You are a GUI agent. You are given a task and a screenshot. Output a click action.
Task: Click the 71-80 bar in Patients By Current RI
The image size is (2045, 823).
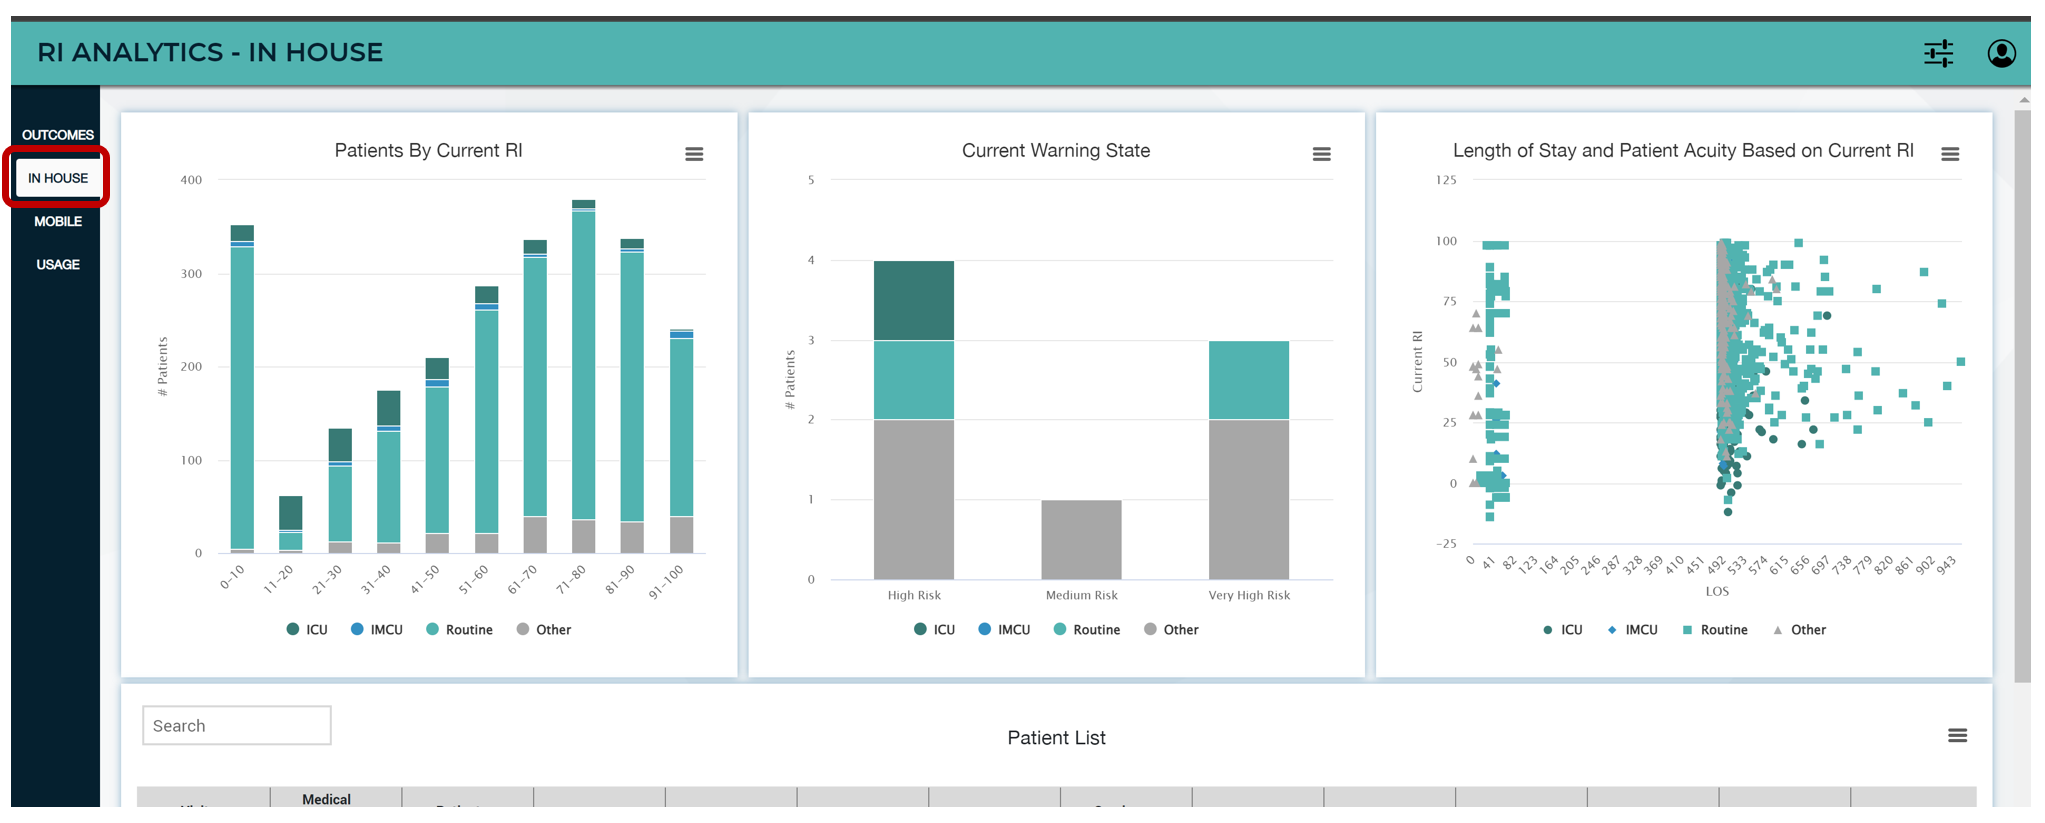click(x=584, y=377)
